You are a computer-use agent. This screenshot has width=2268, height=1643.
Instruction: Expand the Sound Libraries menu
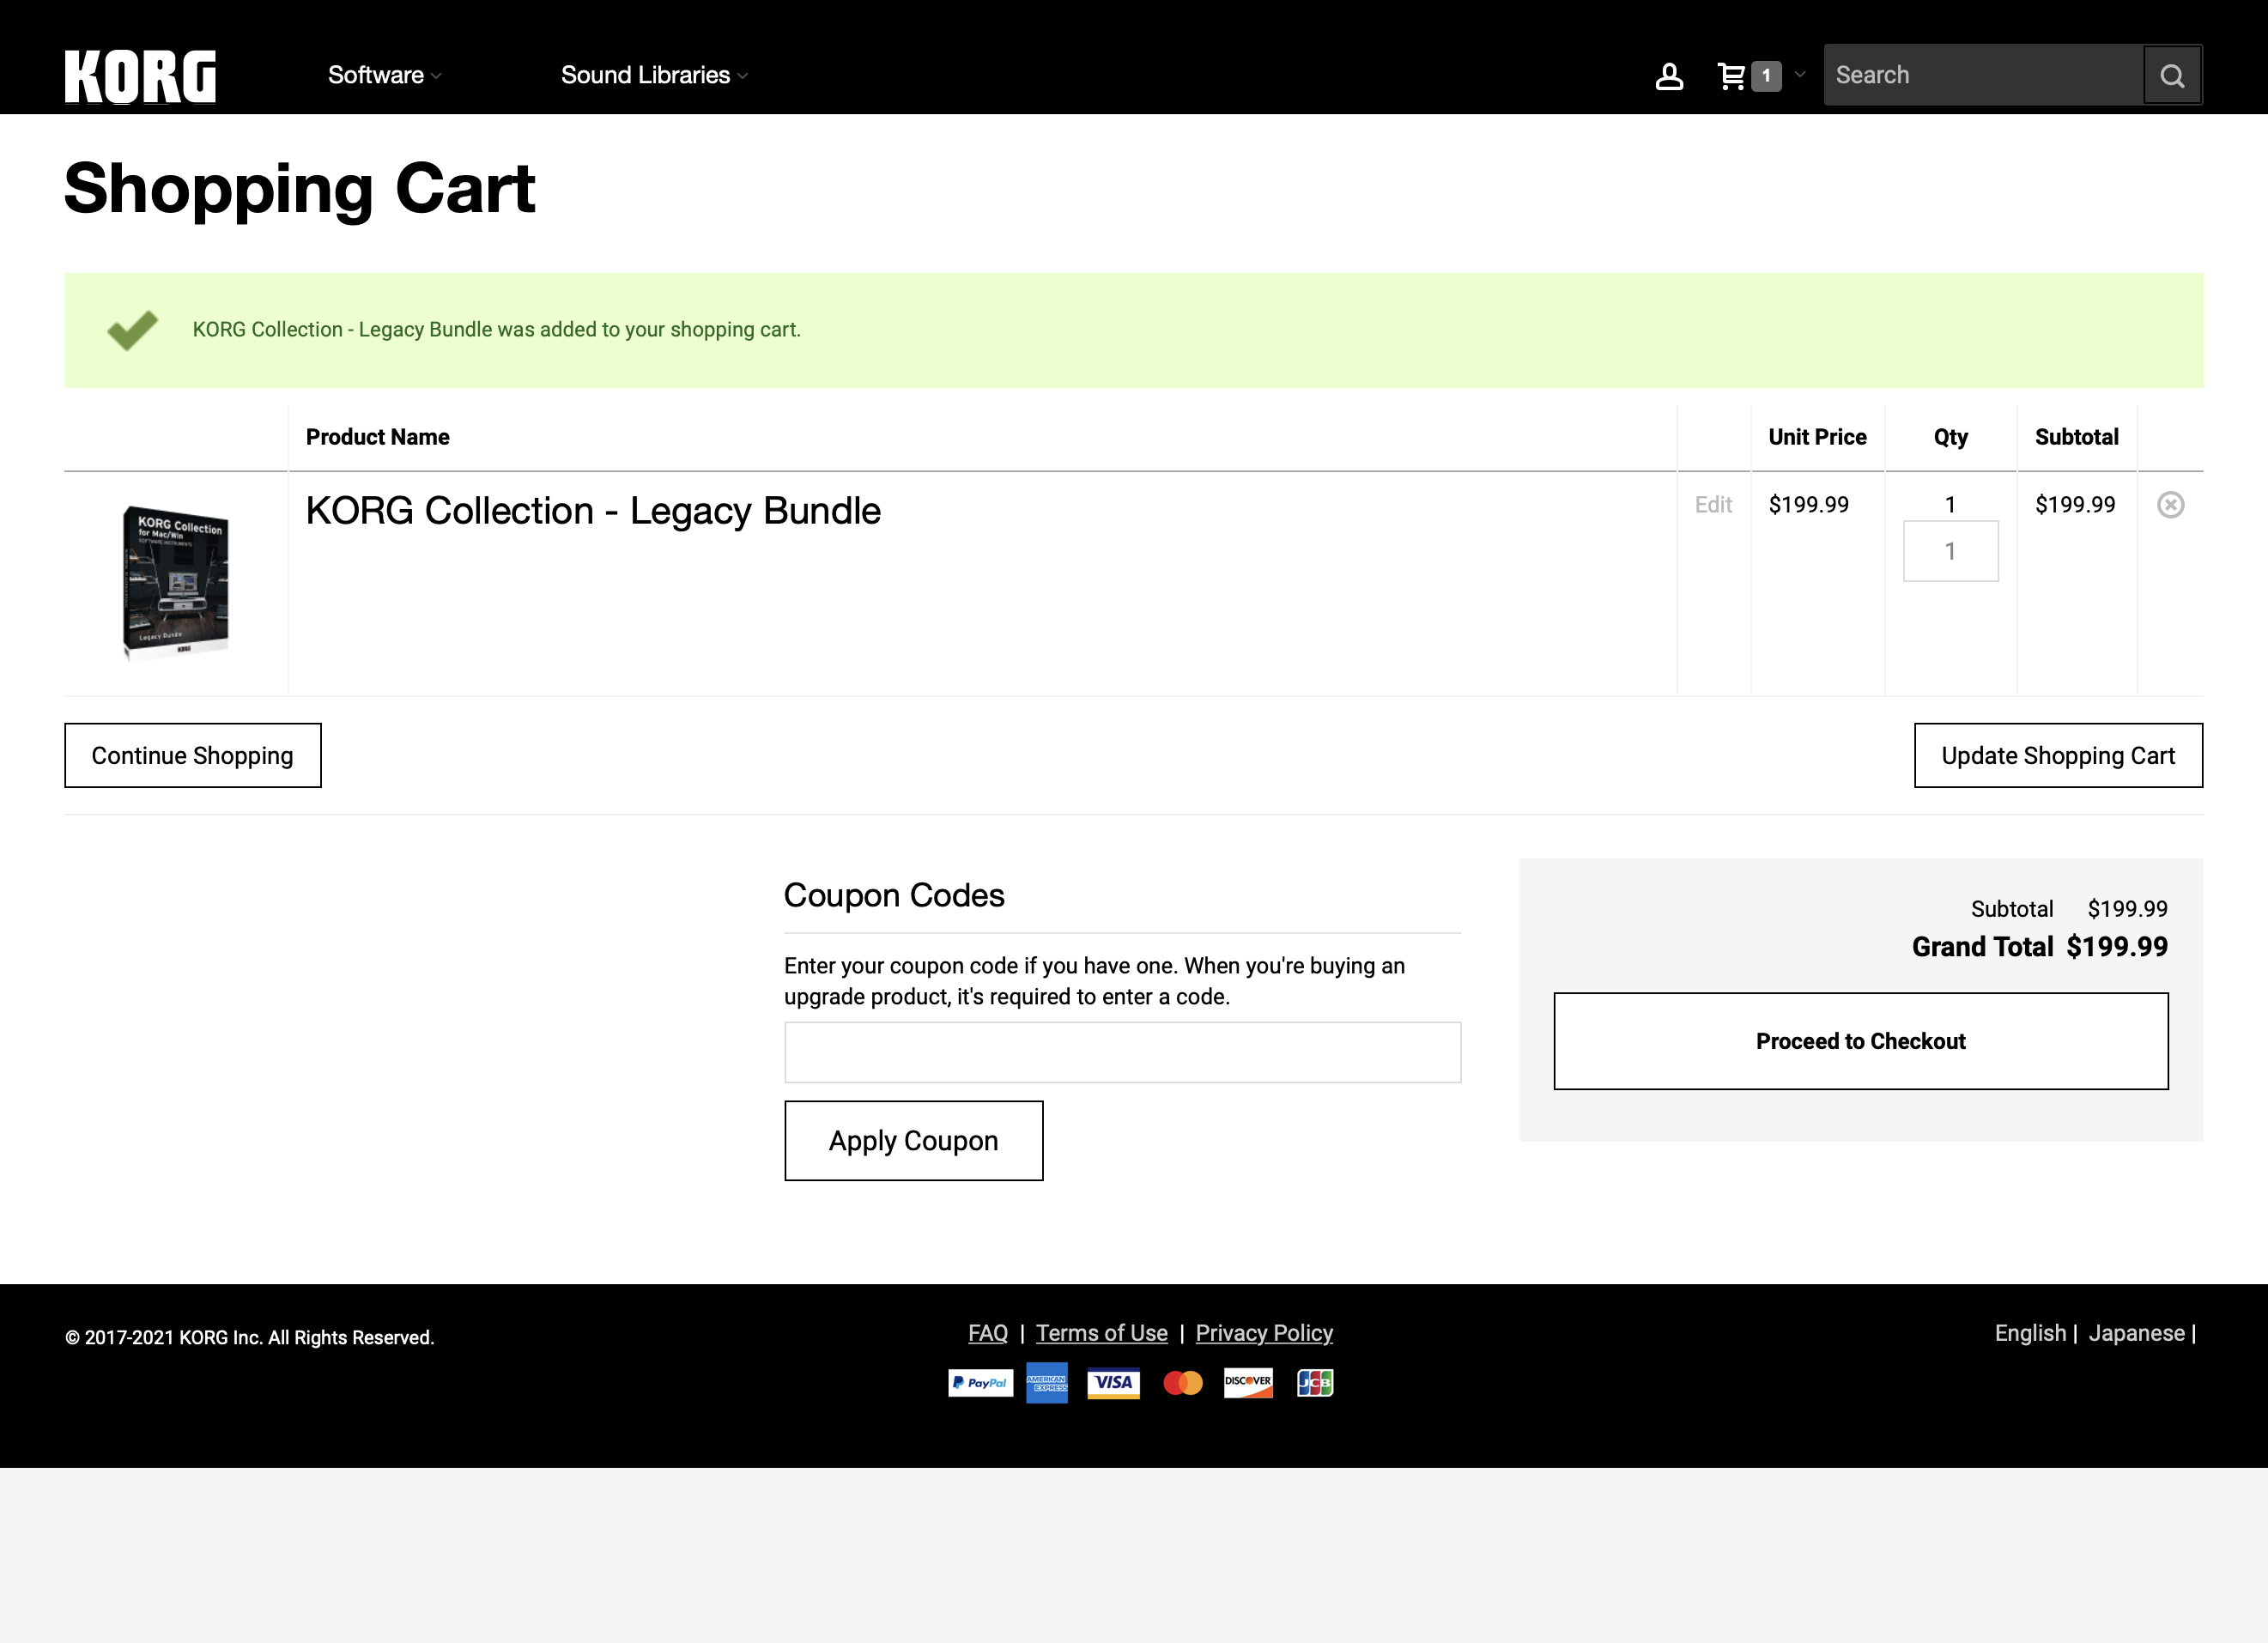click(654, 76)
